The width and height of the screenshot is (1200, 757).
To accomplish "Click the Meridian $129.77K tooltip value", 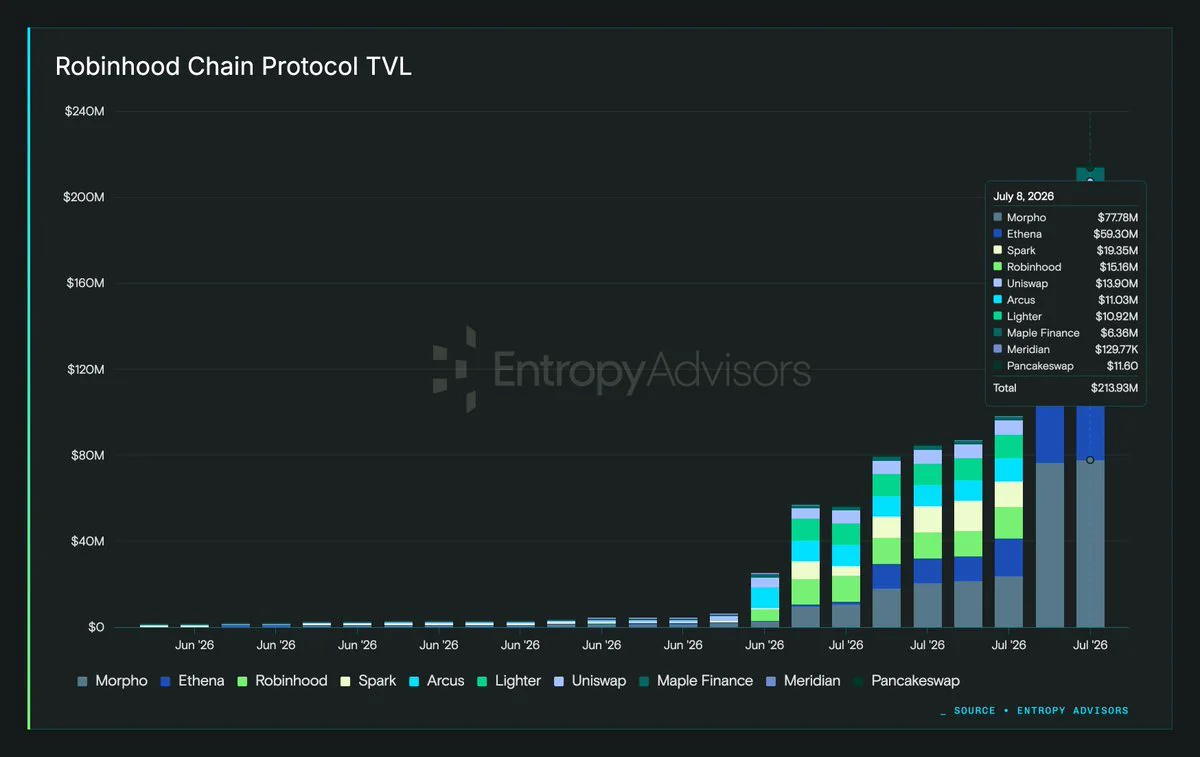I will coord(1115,350).
